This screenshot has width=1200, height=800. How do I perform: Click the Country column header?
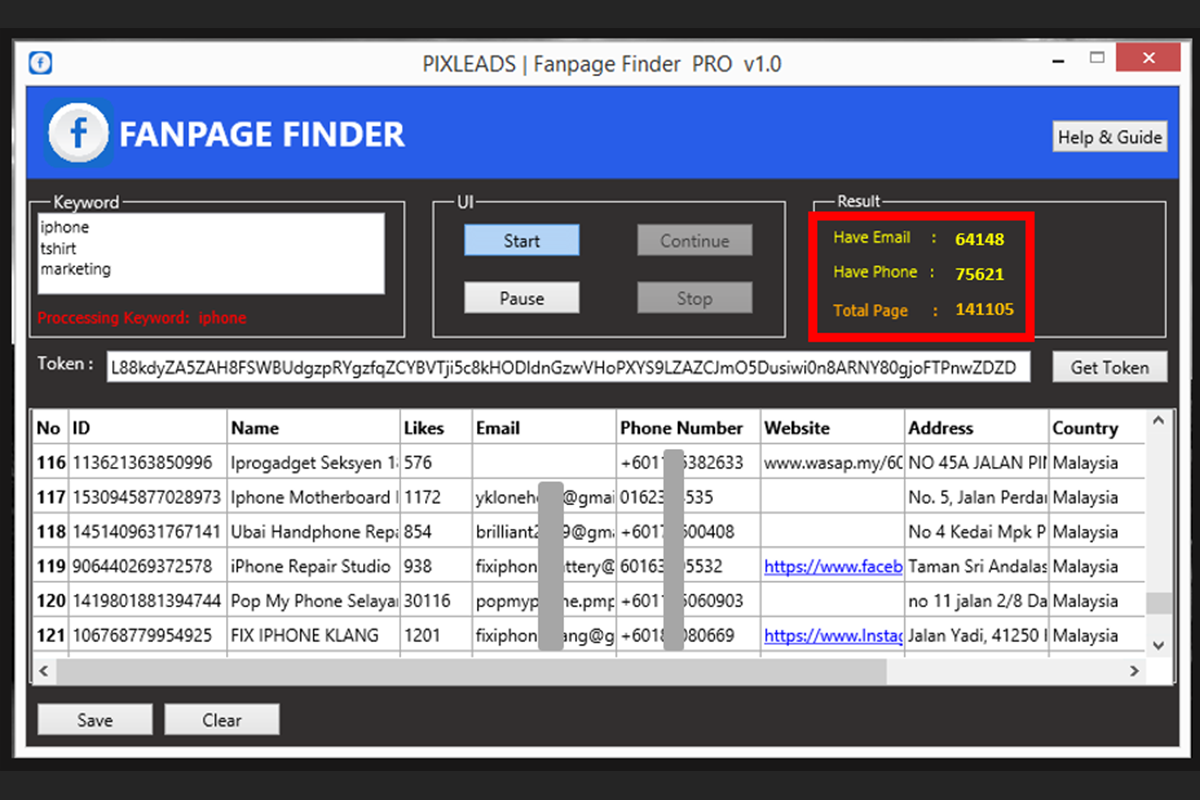pos(1097,428)
